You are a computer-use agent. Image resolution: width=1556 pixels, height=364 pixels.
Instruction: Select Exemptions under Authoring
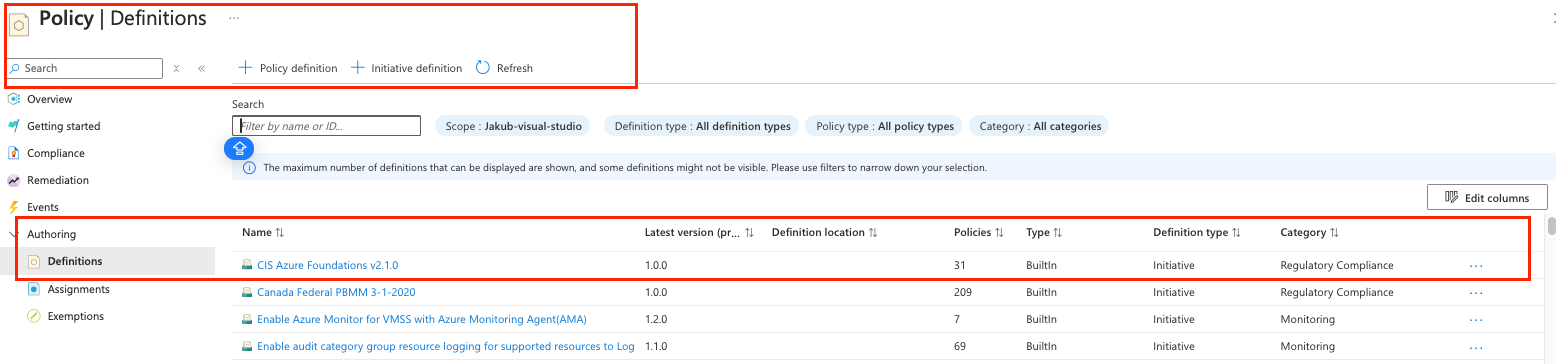pyautogui.click(x=76, y=316)
